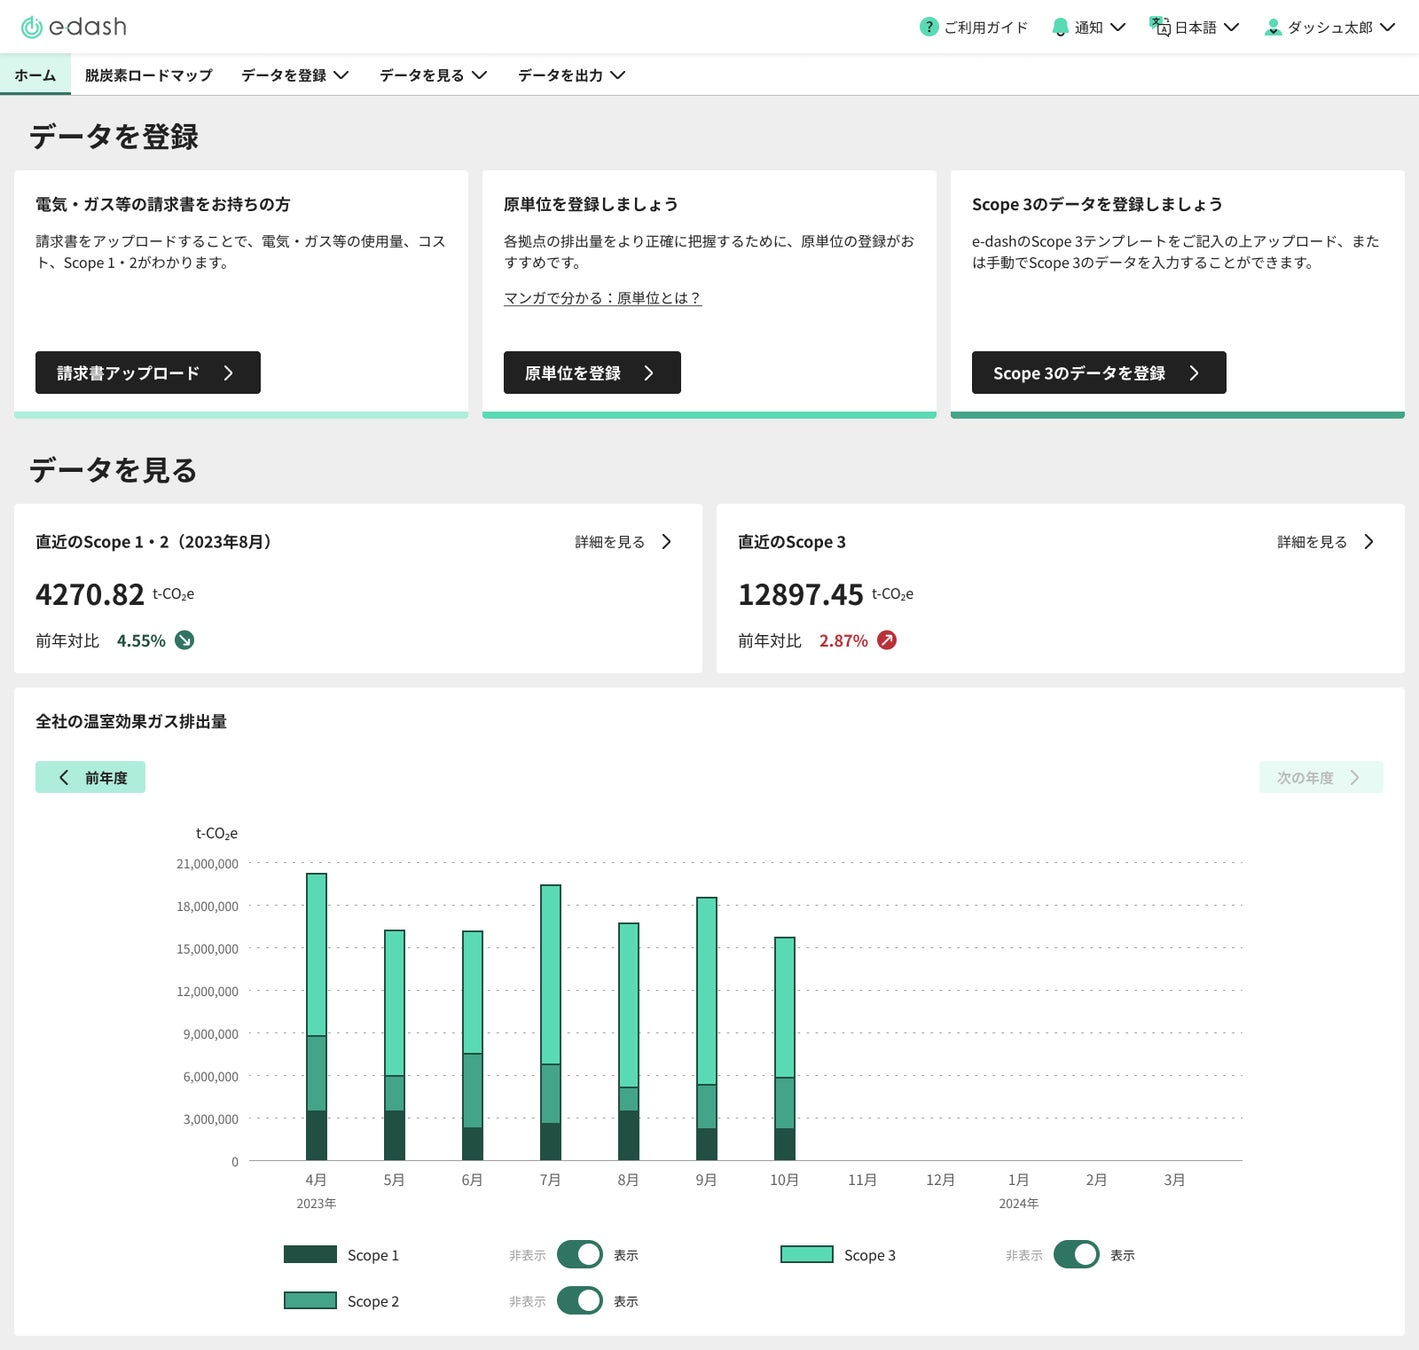Click the disabled 次の年度 button
Viewport: 1419px width, 1350px height.
coord(1321,777)
